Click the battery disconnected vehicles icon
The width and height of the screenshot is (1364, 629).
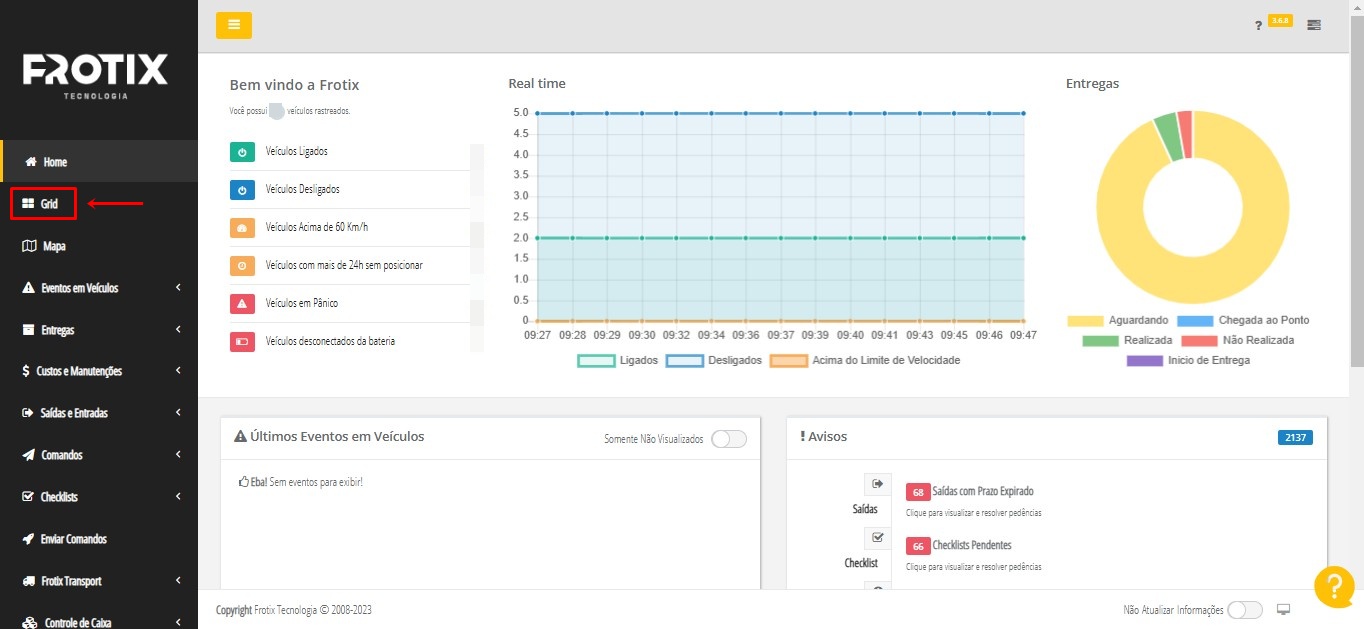pyautogui.click(x=242, y=342)
